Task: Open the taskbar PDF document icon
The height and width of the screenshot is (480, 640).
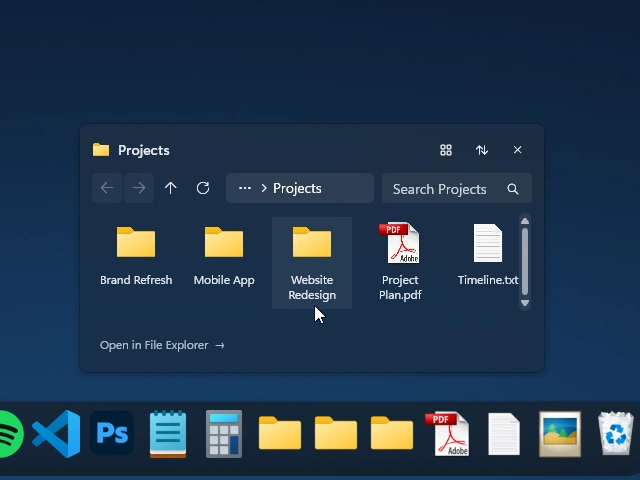Action: pyautogui.click(x=447, y=434)
